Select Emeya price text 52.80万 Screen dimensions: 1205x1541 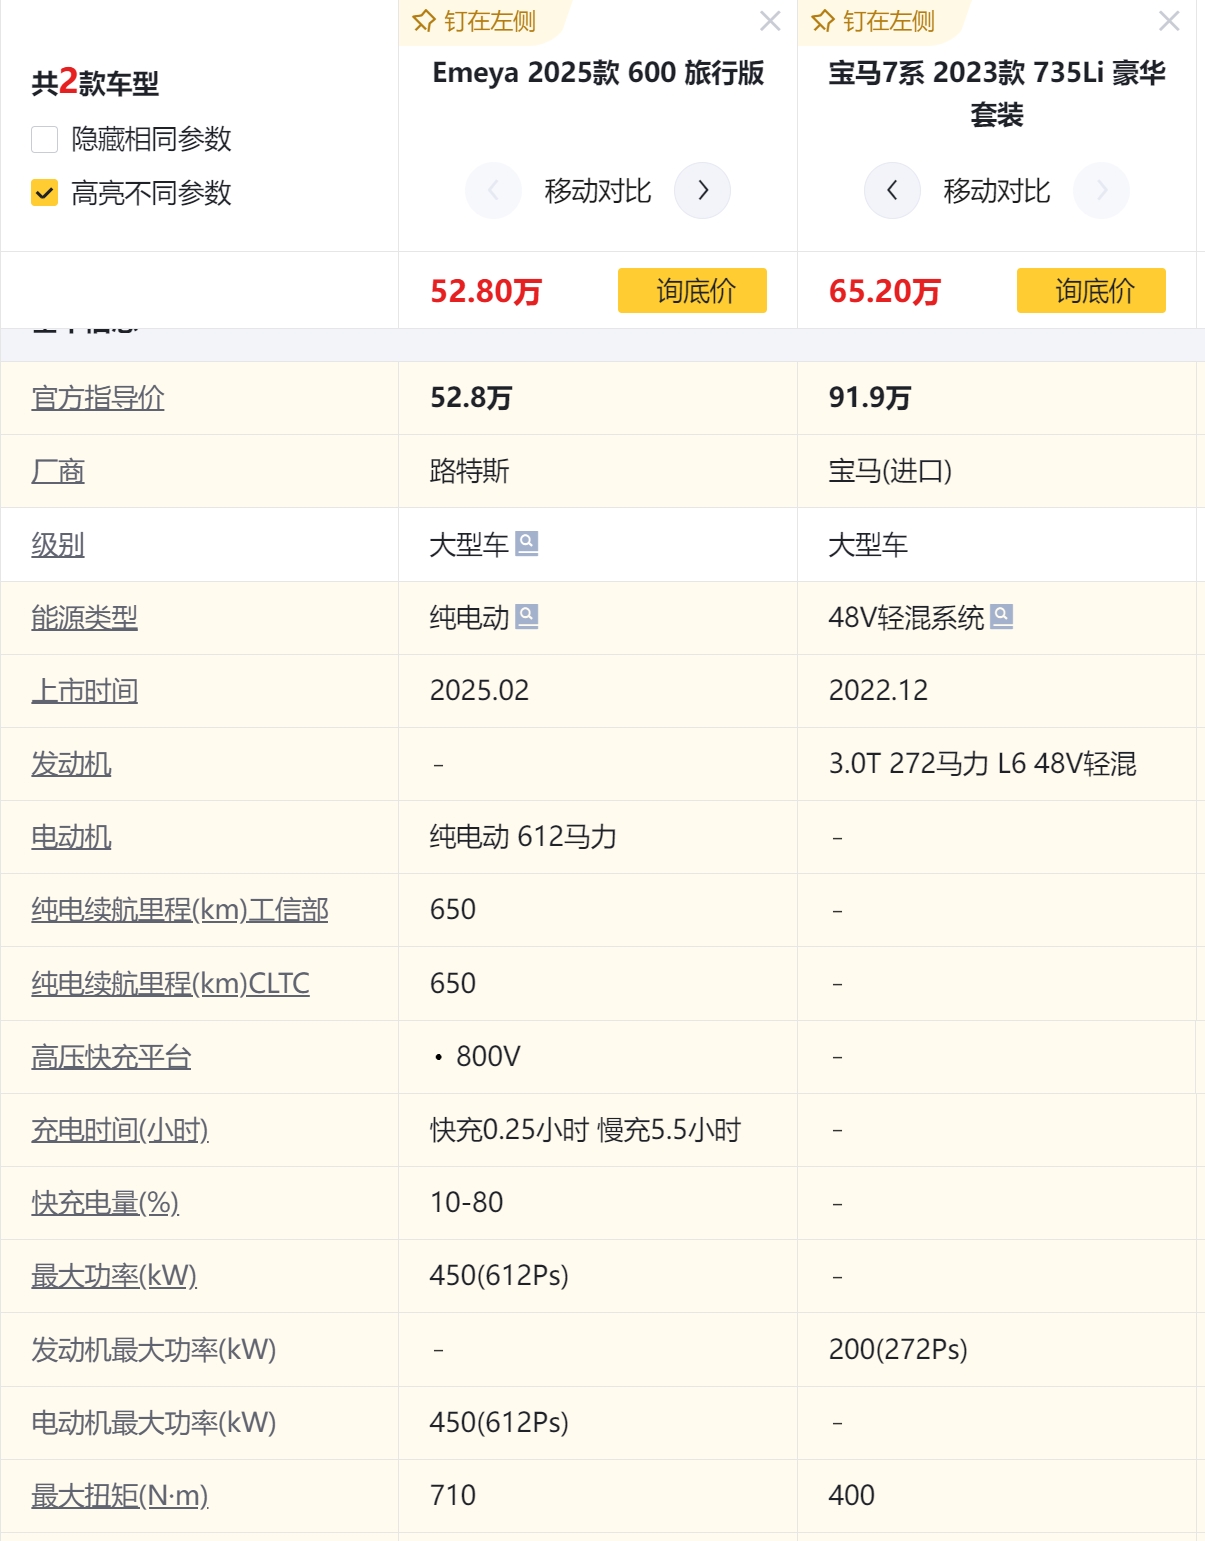486,291
